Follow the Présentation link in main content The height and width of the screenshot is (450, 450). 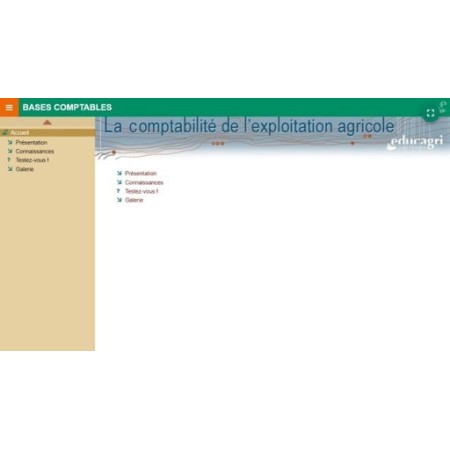(141, 173)
